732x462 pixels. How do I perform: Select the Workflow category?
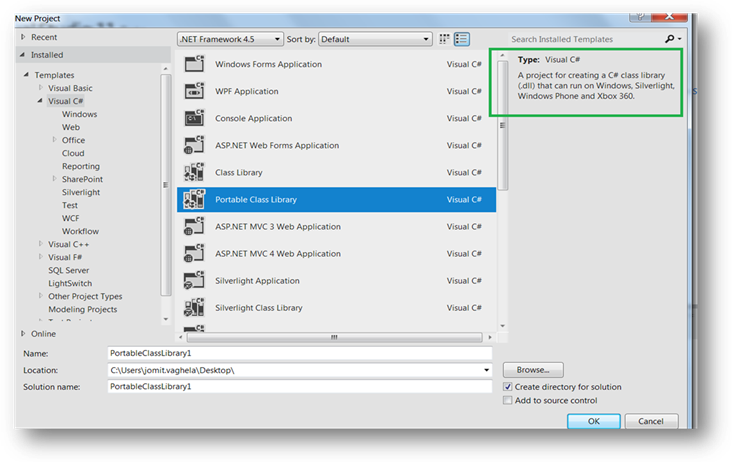coord(80,231)
